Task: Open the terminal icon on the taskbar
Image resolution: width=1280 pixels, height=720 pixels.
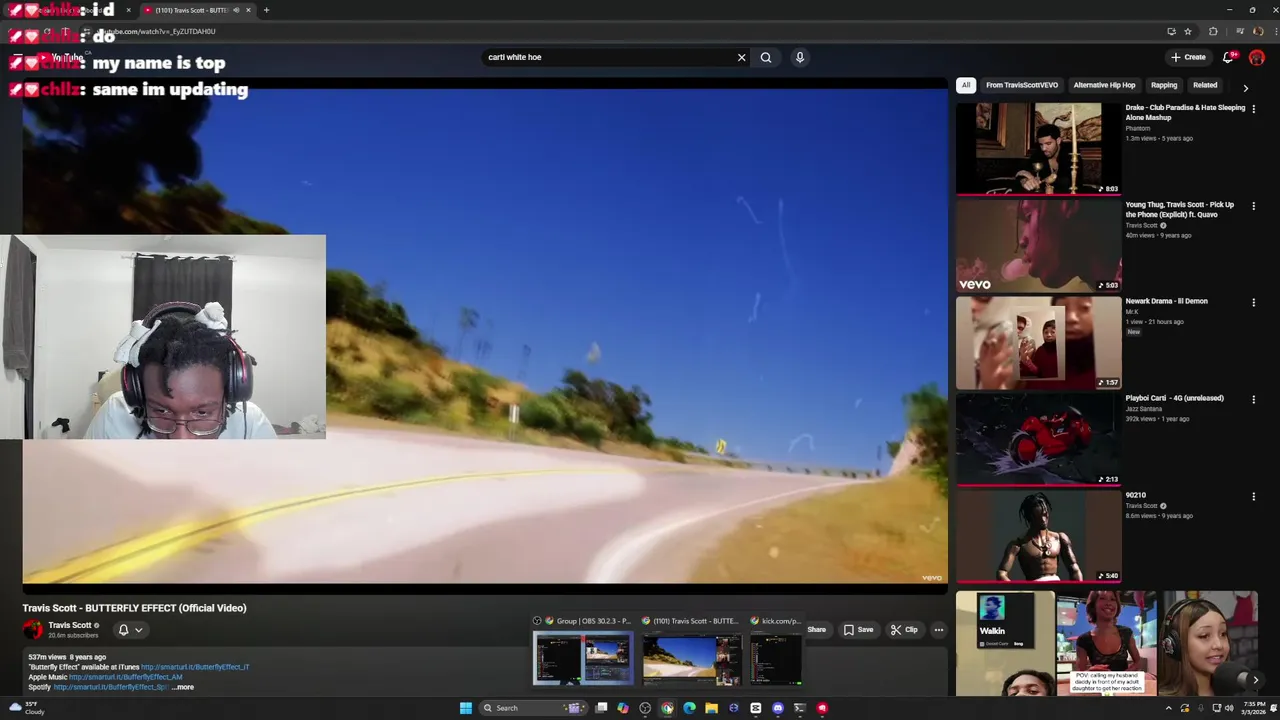Action: click(x=799, y=708)
